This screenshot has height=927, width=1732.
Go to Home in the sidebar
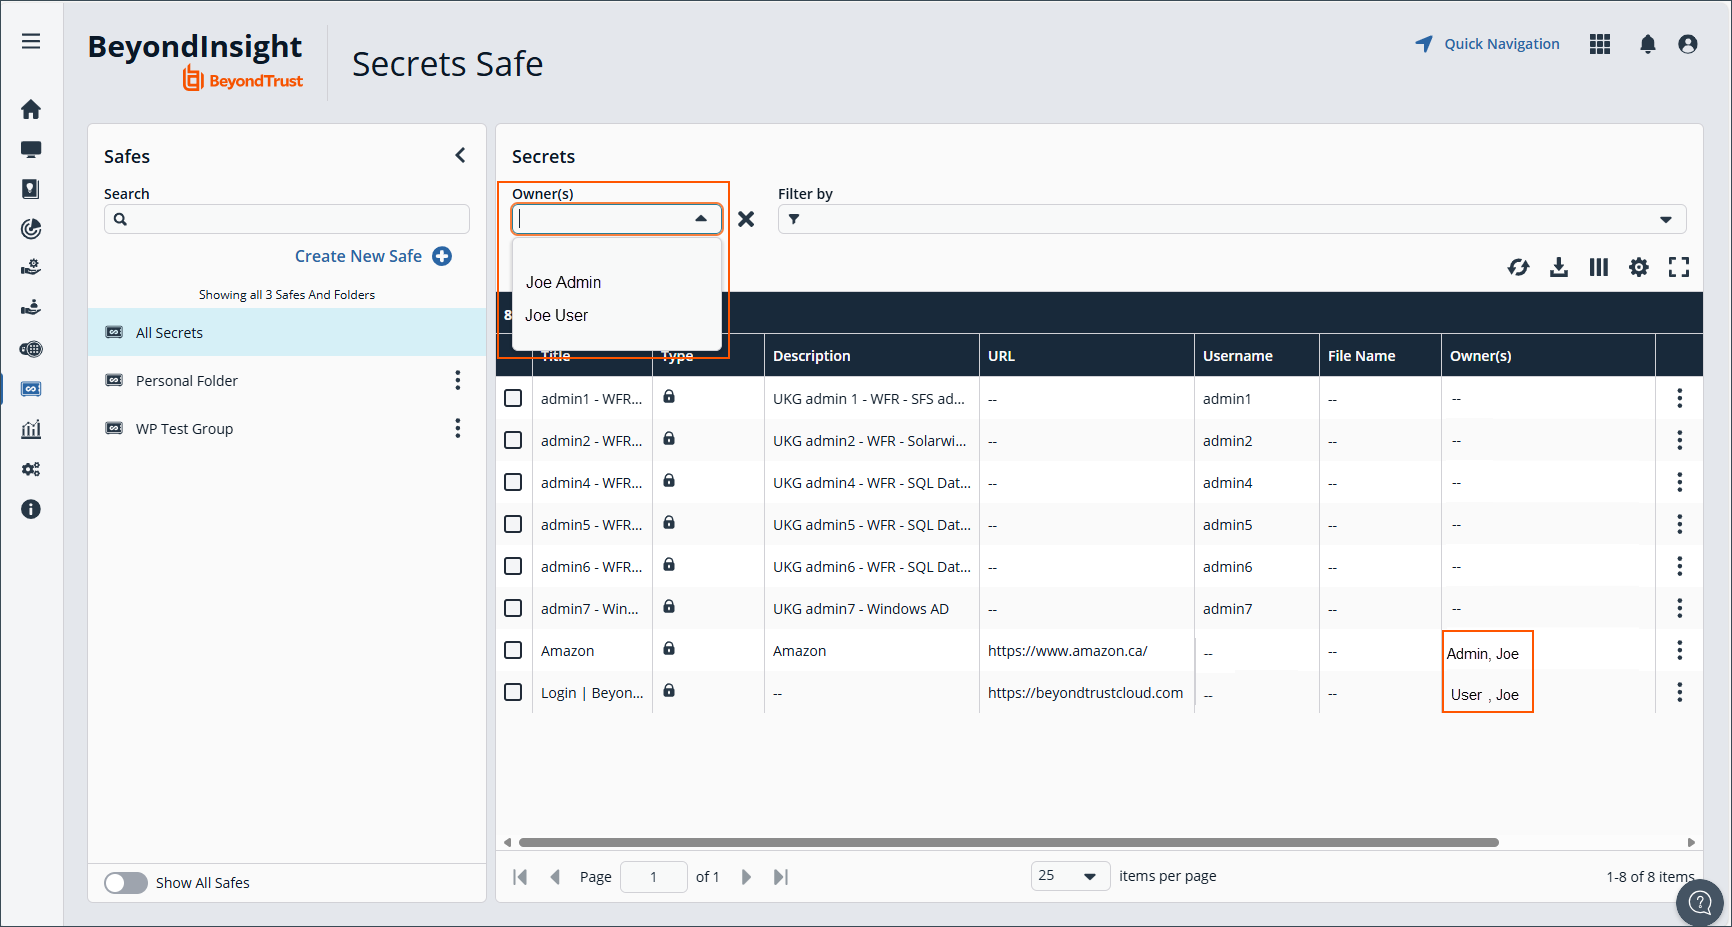pos(31,109)
